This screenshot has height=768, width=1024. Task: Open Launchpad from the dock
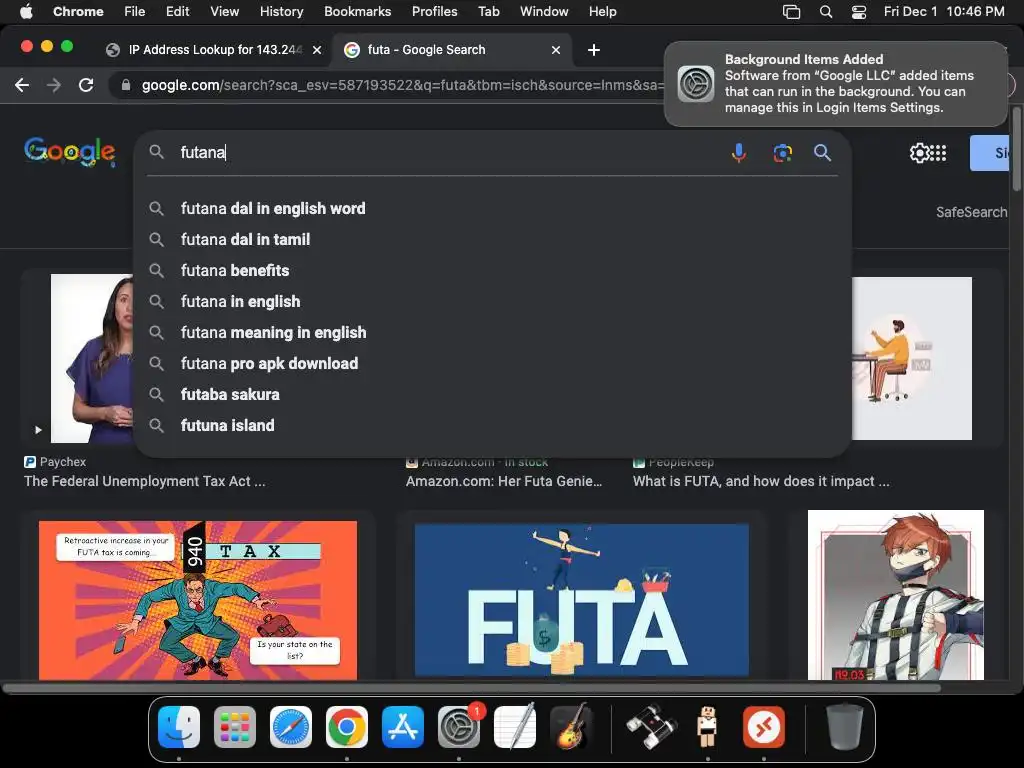[x=234, y=727]
